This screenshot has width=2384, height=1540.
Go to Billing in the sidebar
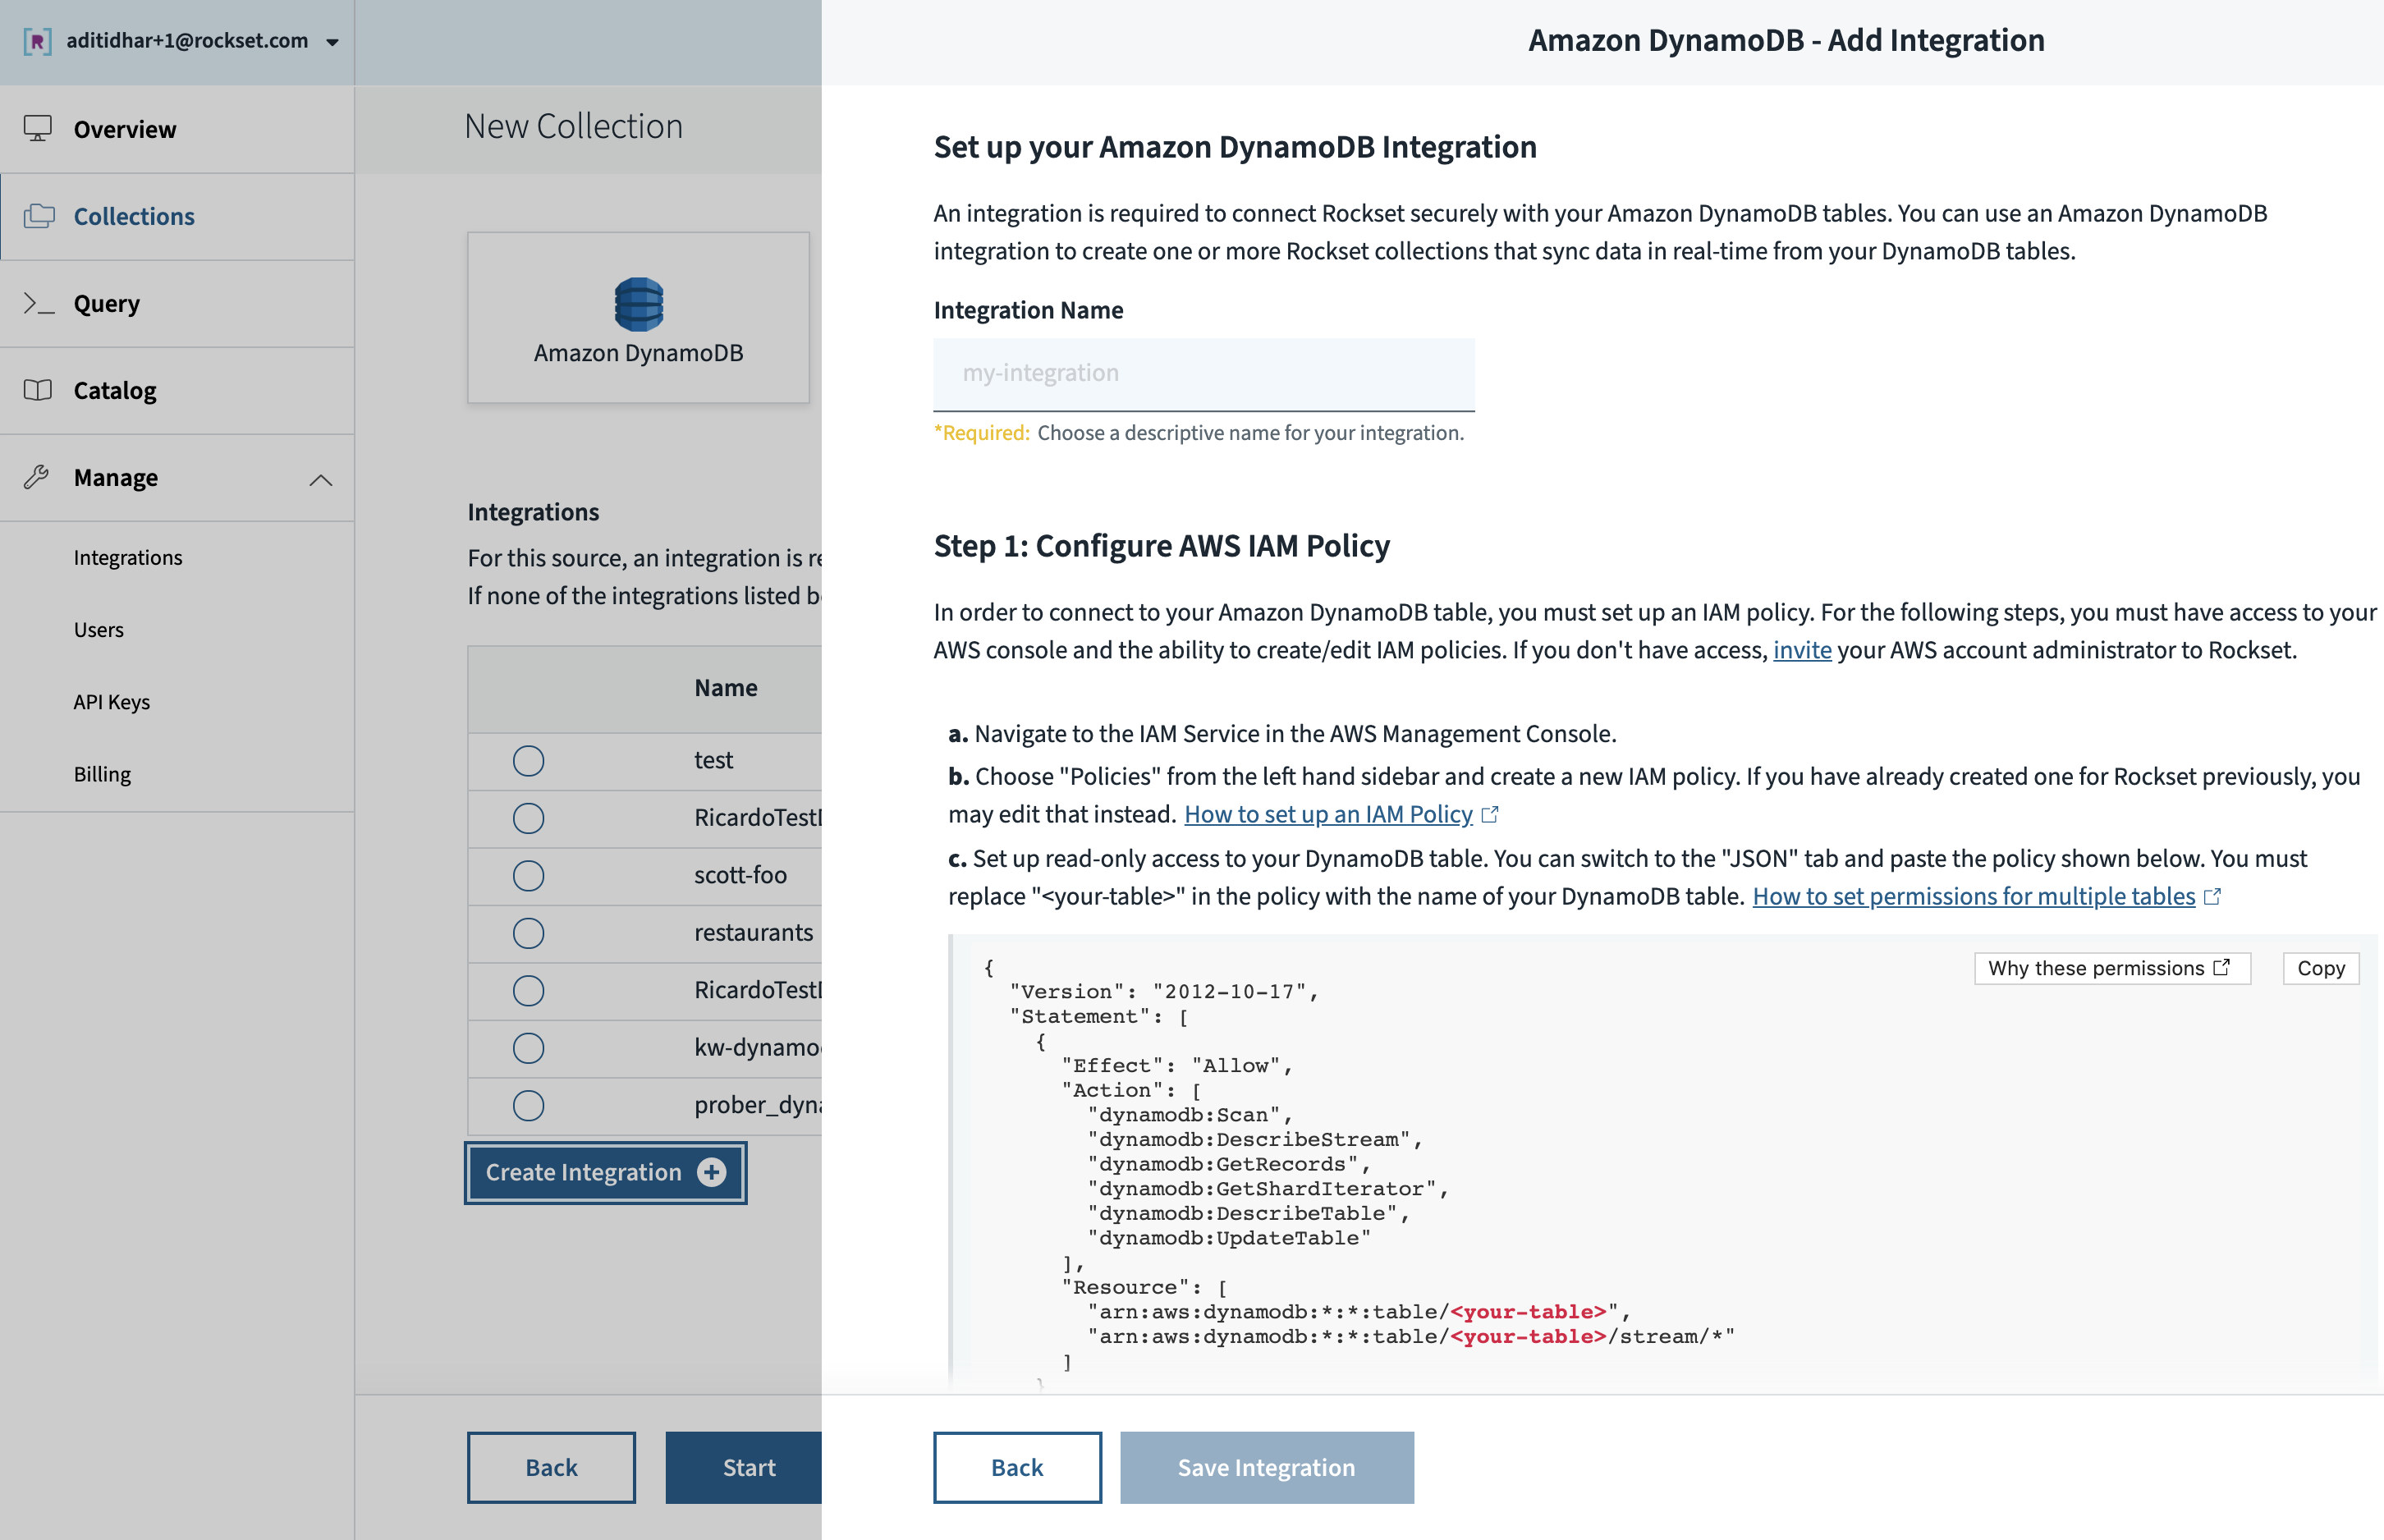tap(102, 774)
